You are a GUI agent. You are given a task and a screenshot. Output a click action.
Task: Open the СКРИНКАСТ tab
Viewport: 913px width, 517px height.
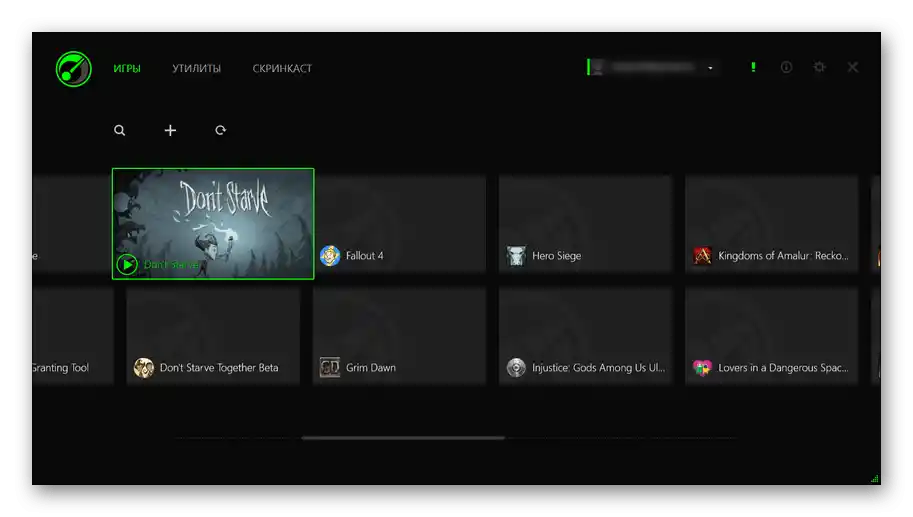point(282,68)
